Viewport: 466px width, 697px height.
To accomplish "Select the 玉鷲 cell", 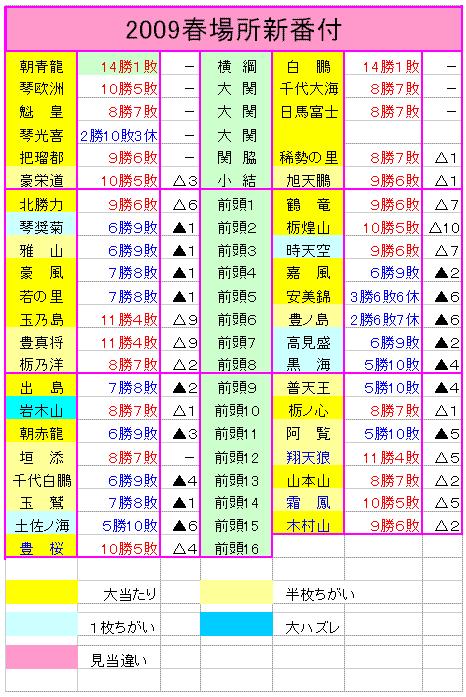I will click(41, 501).
